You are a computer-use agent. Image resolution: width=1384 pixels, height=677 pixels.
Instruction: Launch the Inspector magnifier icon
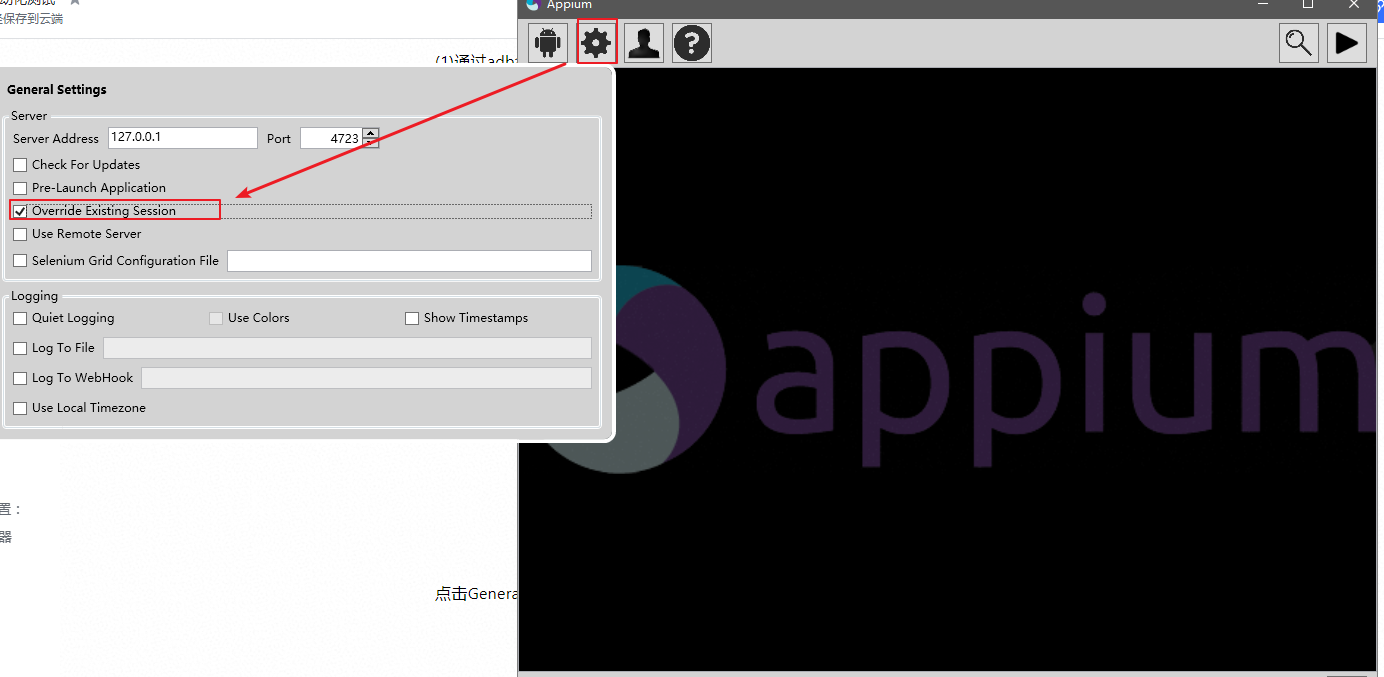pos(1299,43)
